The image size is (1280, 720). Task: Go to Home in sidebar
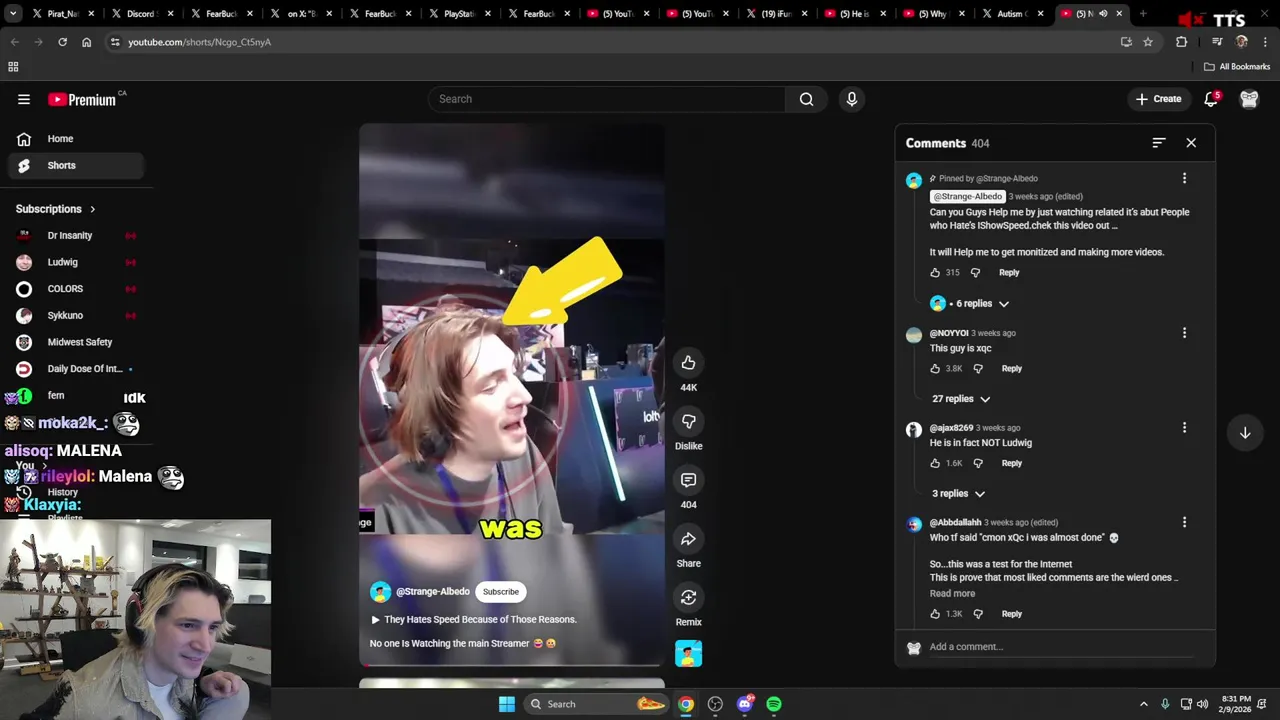75,139
